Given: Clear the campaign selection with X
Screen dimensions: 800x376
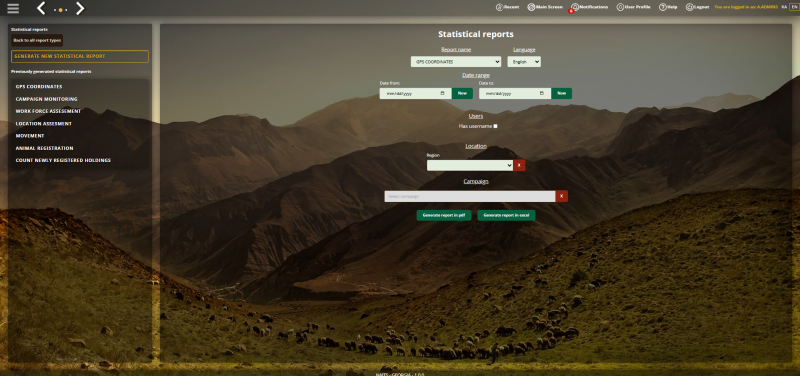Looking at the screenshot, I should [562, 196].
